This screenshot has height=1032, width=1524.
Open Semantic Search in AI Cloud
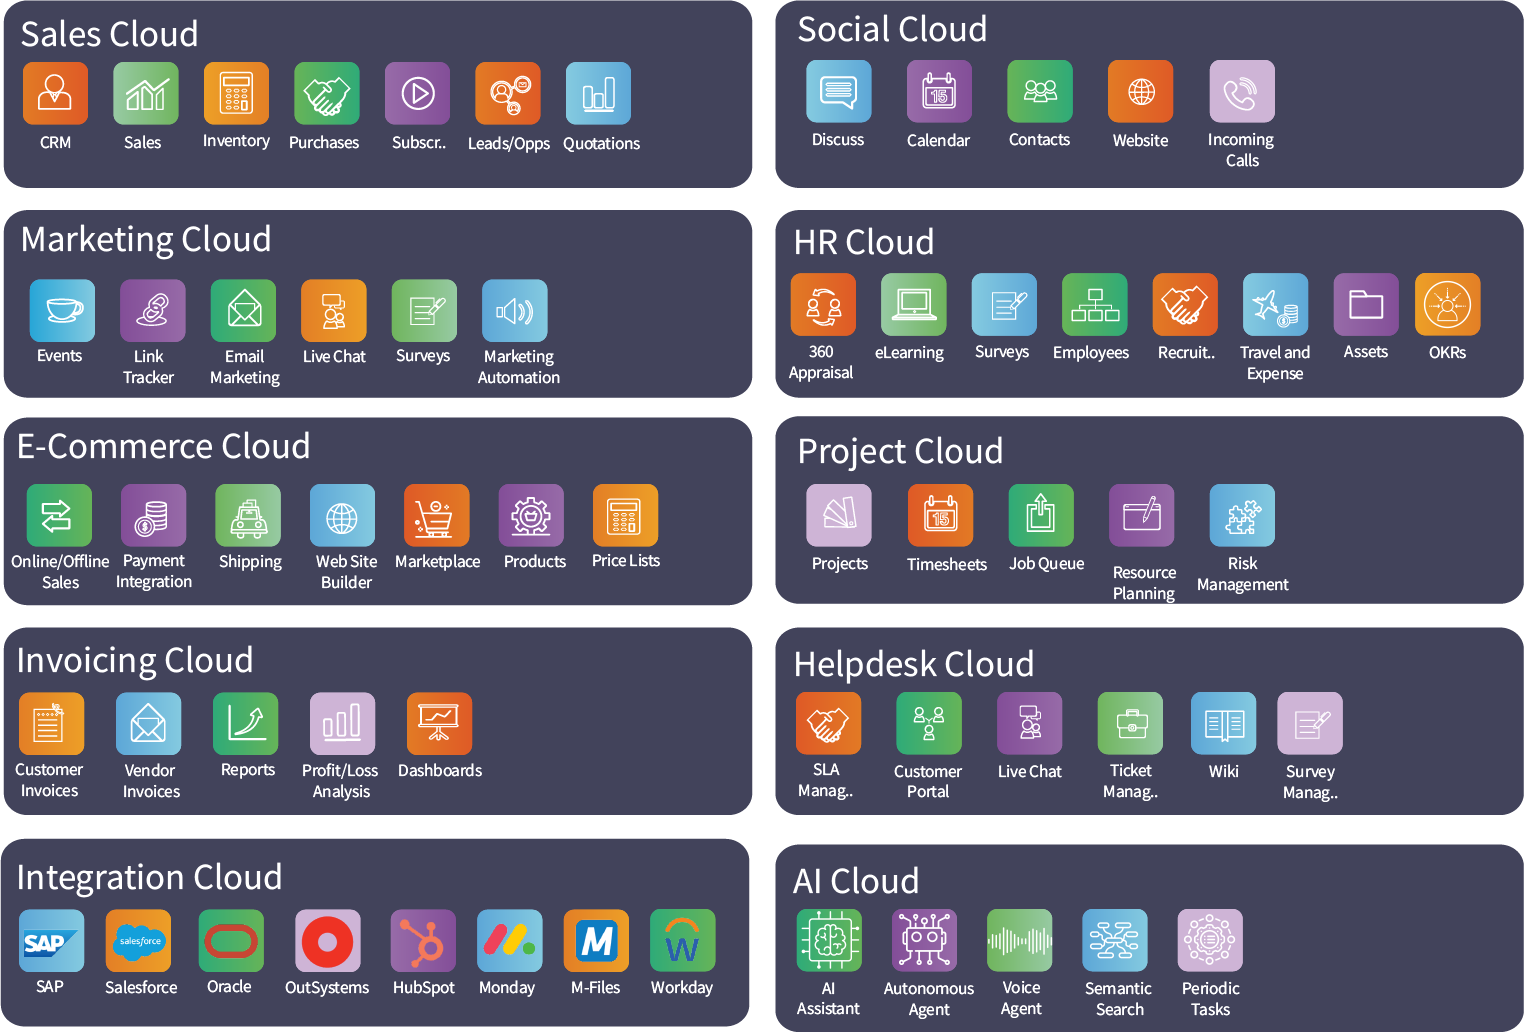coord(1115,941)
